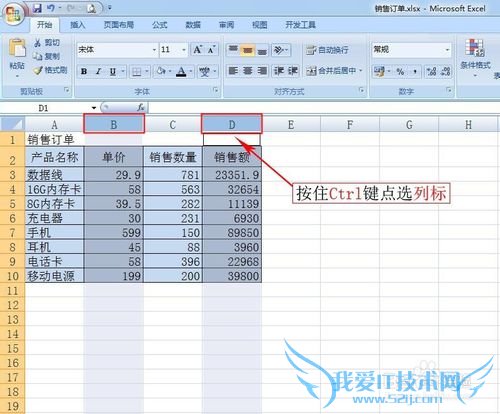Apply fill color with the paint bucket
This screenshot has height=414, width=500.
161,71
